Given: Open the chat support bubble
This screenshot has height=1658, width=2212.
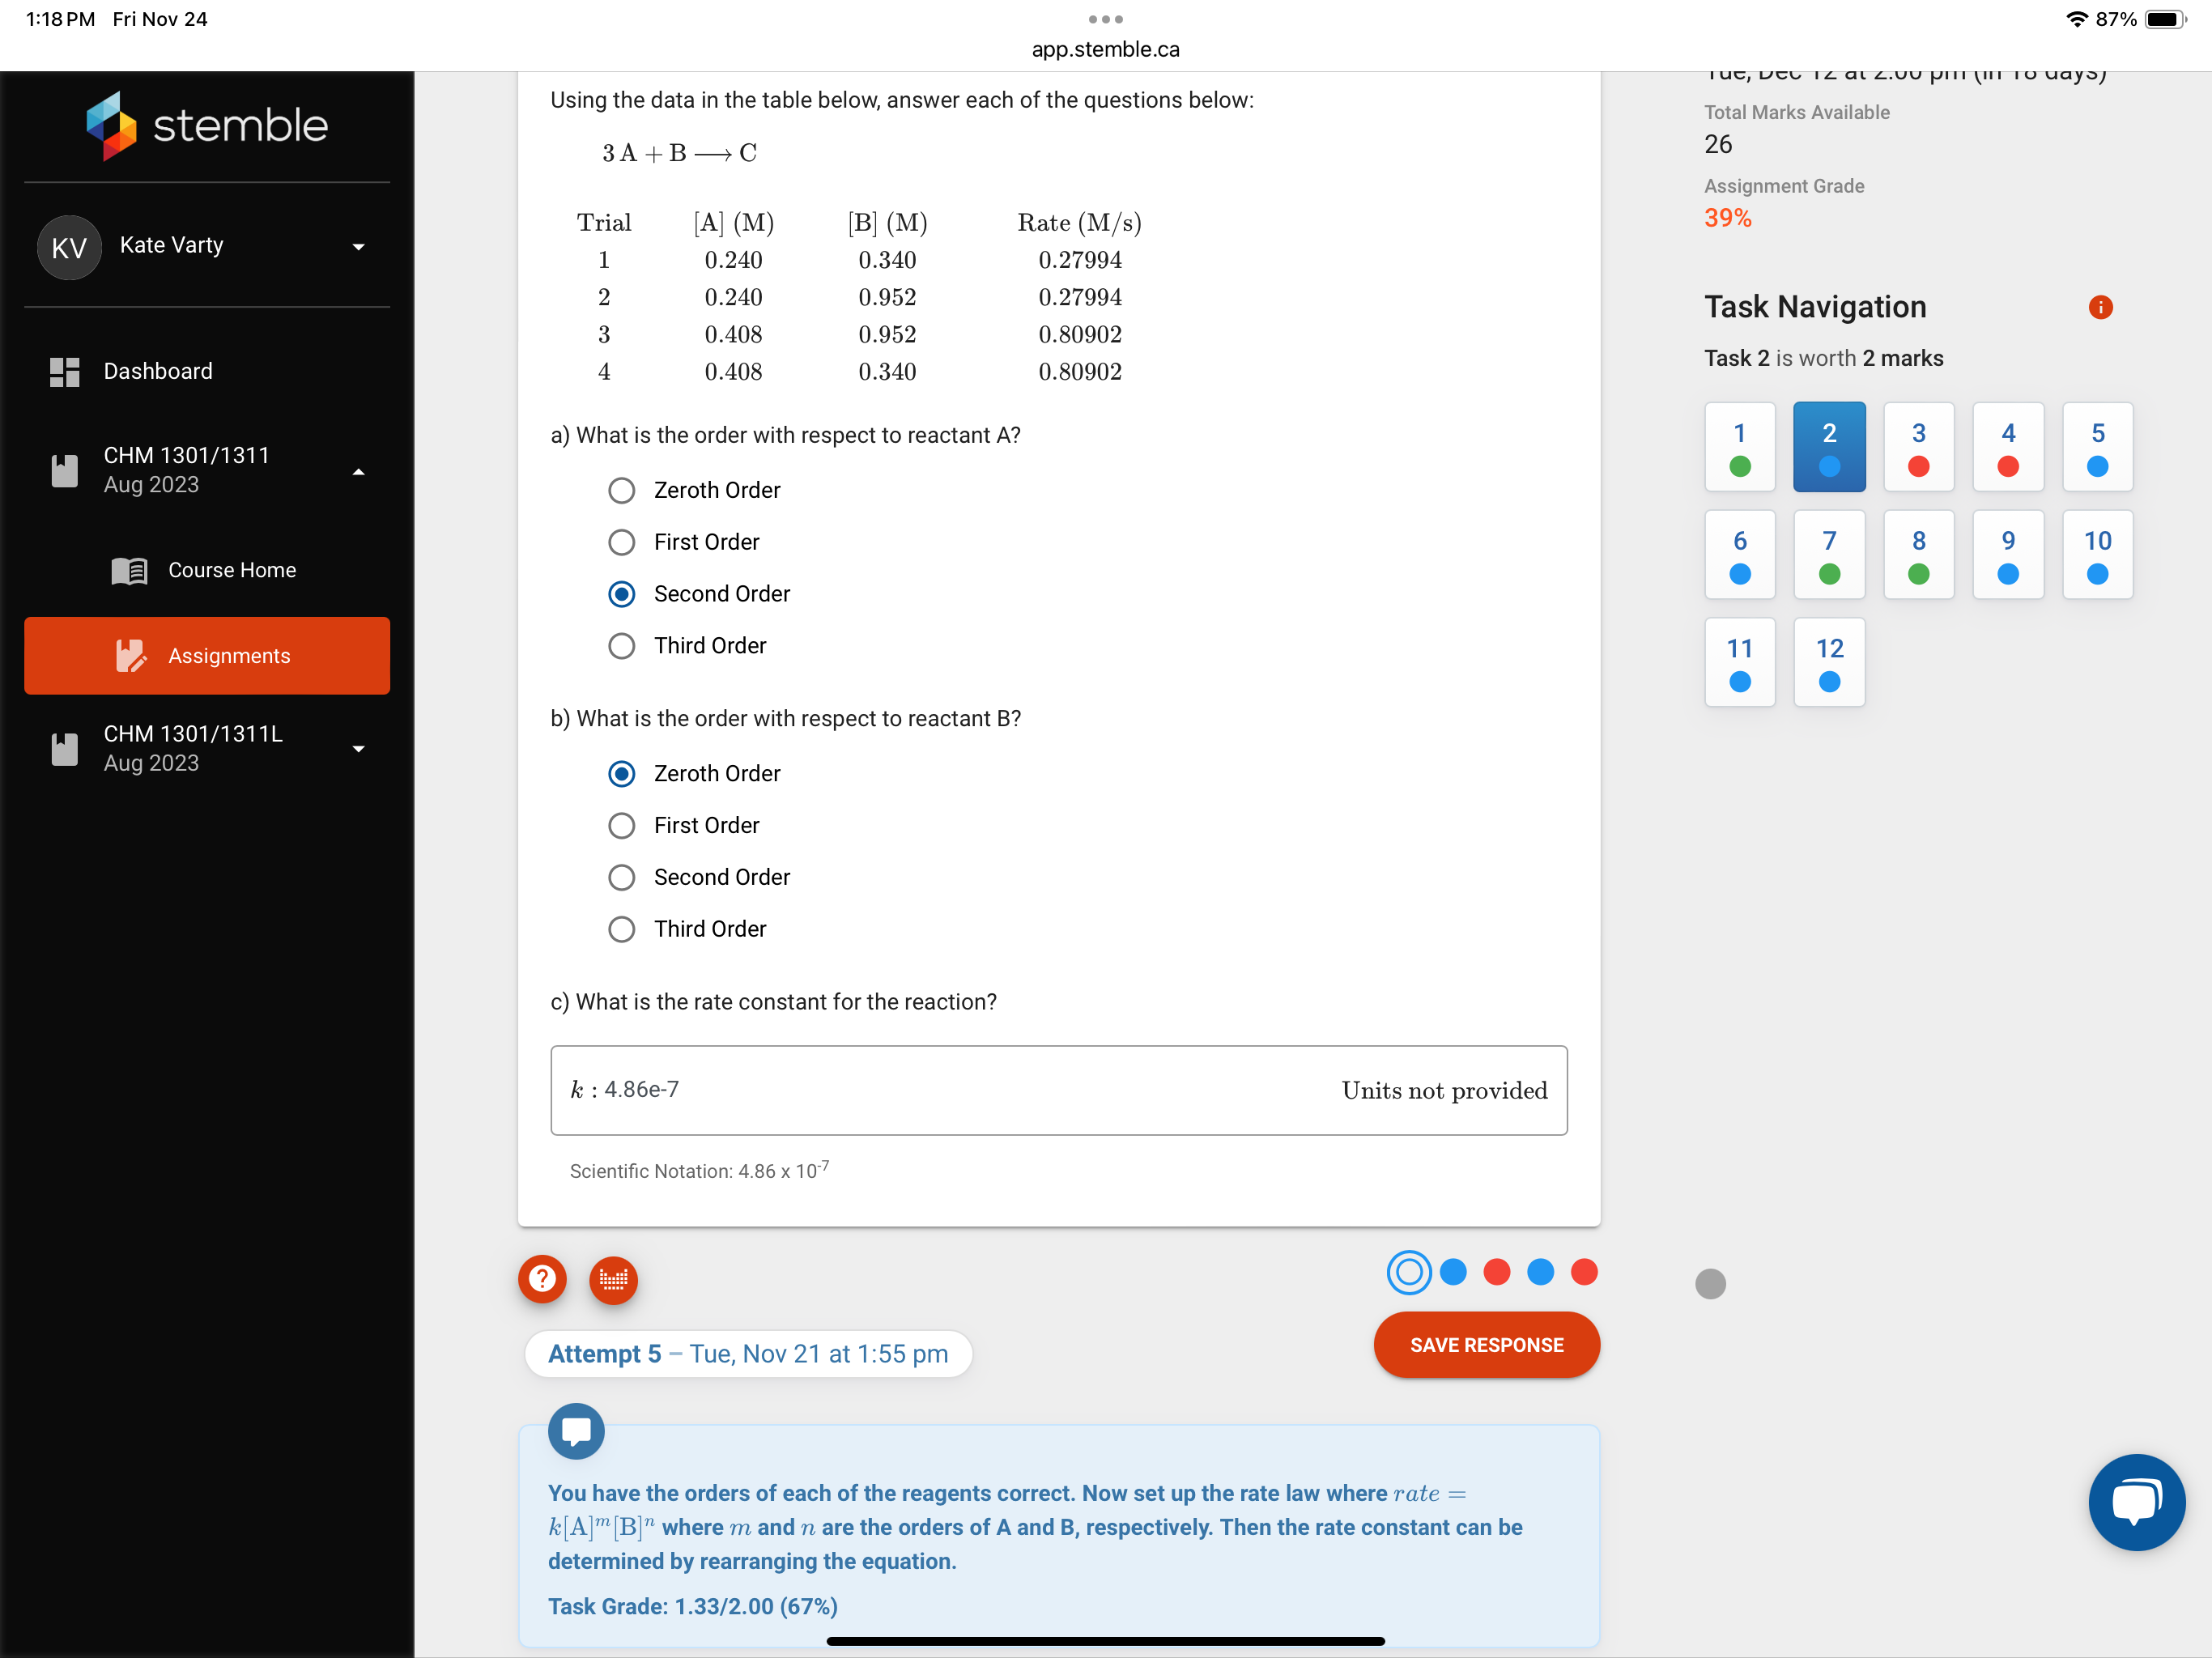Looking at the screenshot, I should [x=2137, y=1503].
